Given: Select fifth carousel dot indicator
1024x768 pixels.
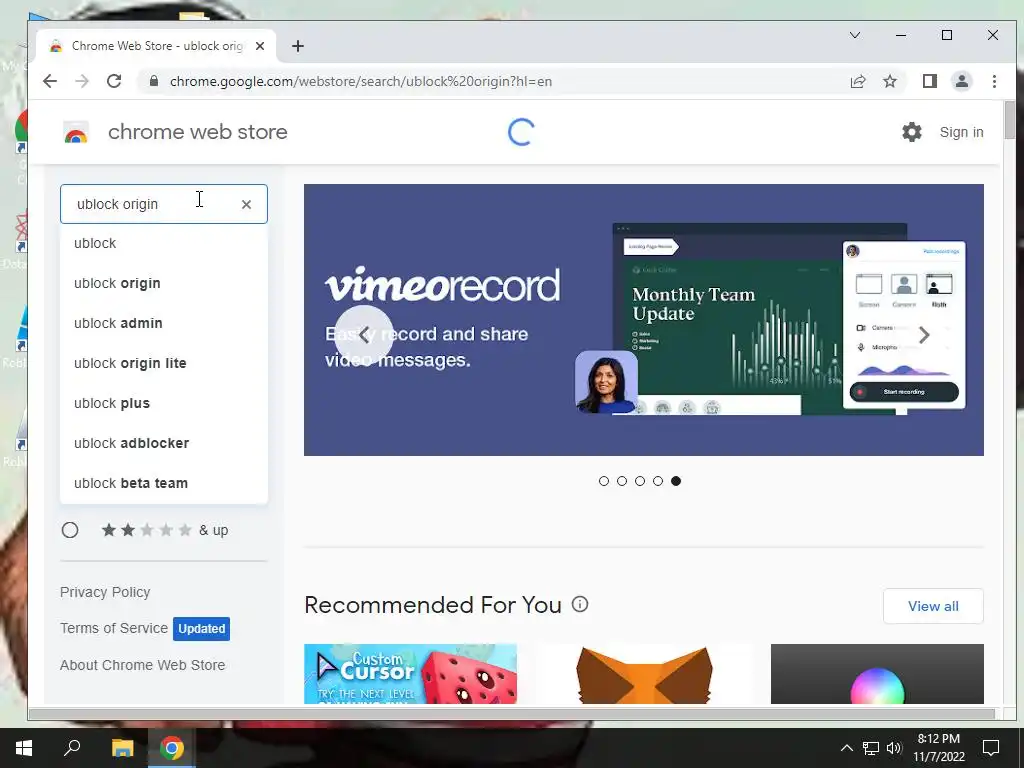Looking at the screenshot, I should tap(676, 481).
